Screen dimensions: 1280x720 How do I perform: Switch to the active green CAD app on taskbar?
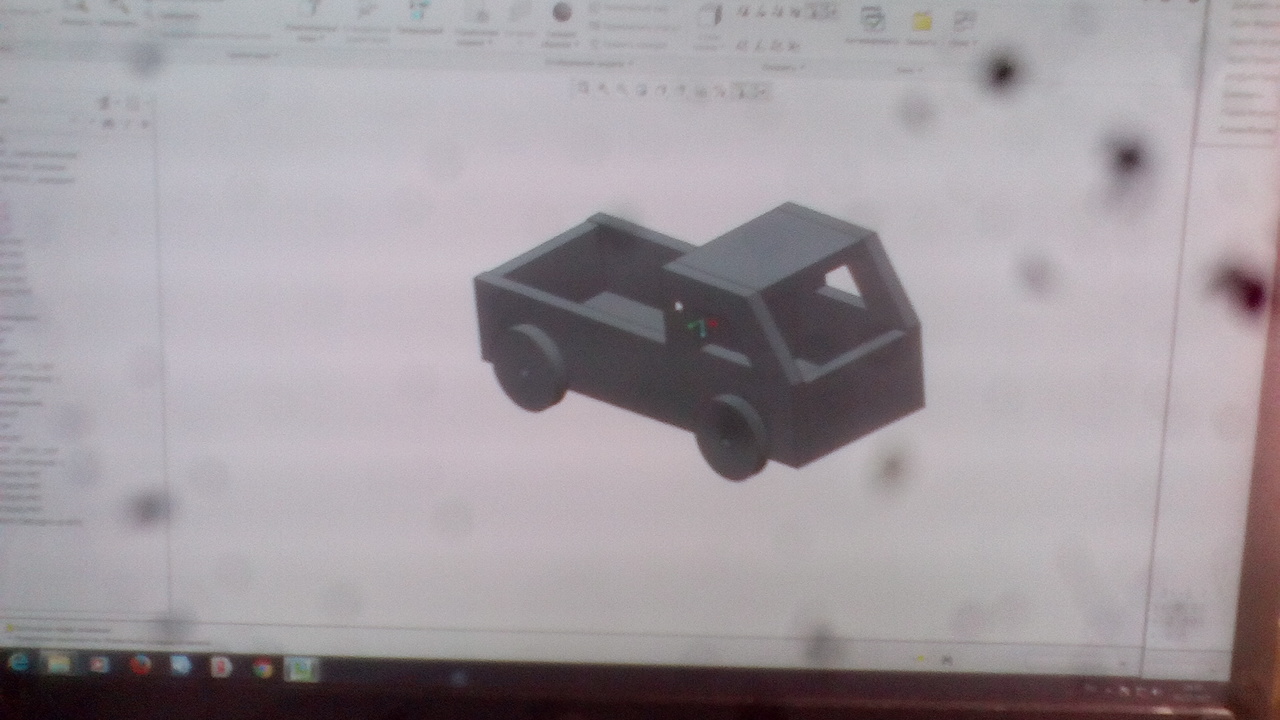(x=301, y=668)
